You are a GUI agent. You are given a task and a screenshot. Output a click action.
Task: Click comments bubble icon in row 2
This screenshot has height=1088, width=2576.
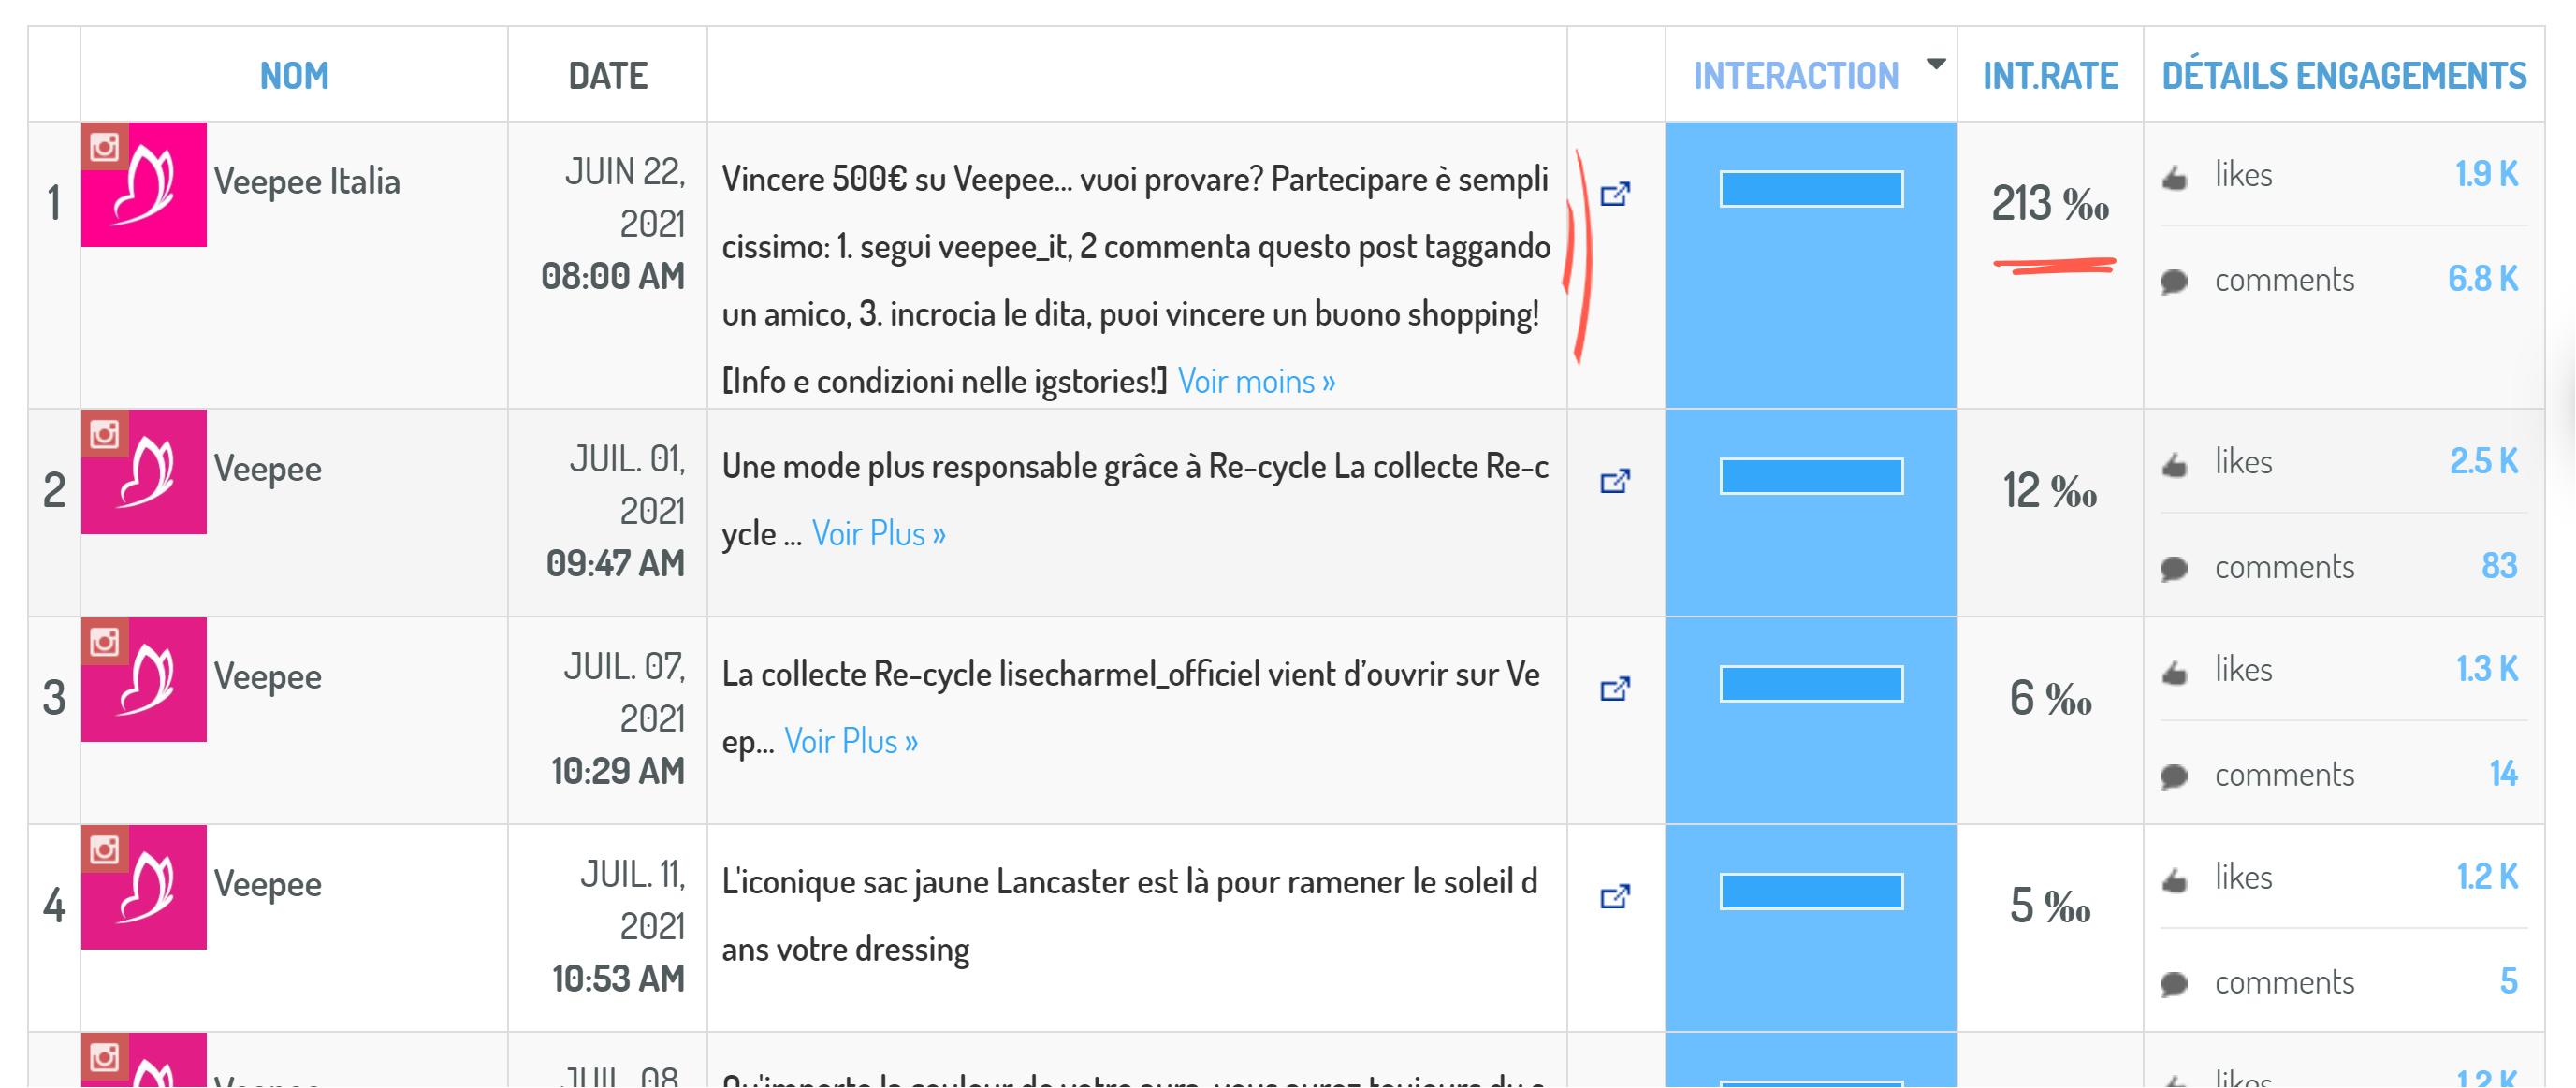point(2174,570)
